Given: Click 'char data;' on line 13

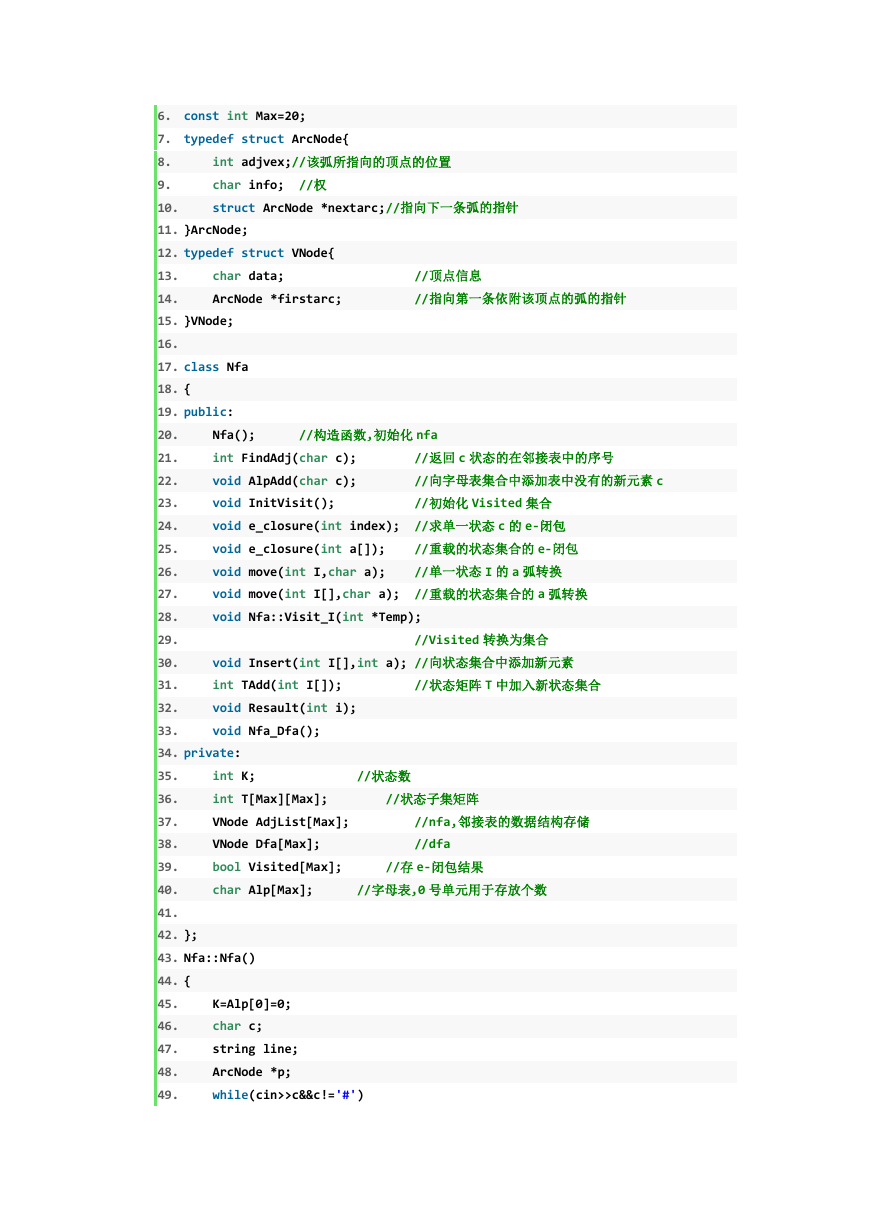Looking at the screenshot, I should [x=248, y=276].
